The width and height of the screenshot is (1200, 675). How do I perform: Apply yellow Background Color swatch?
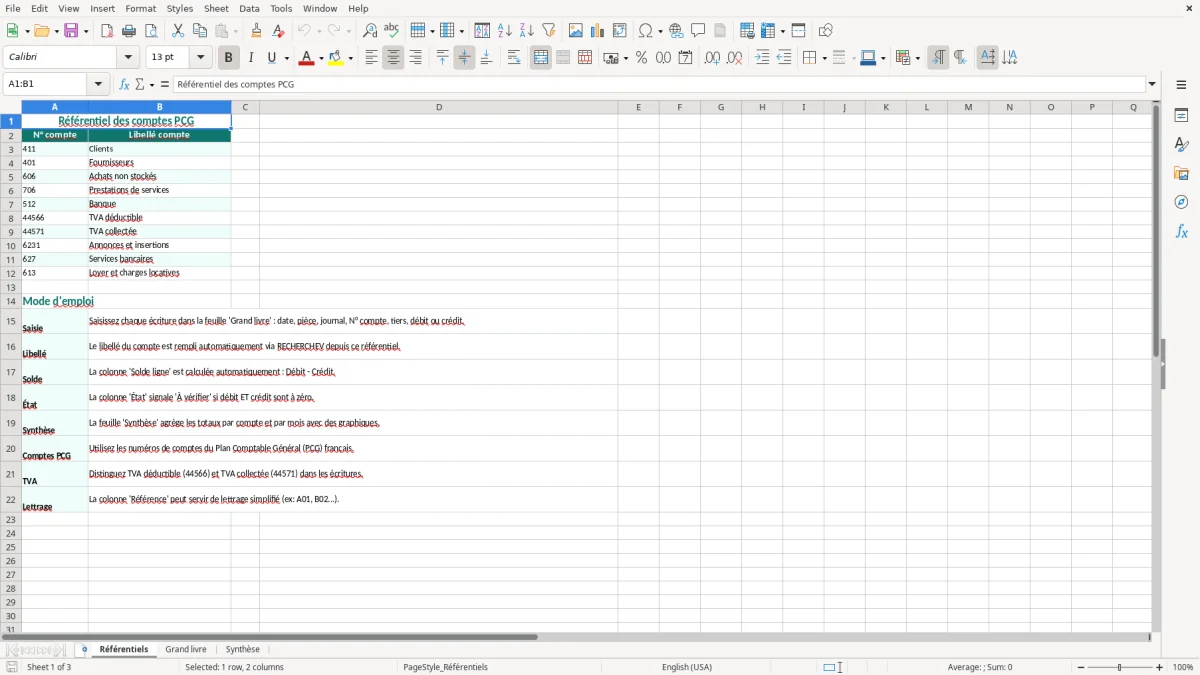[x=336, y=58]
